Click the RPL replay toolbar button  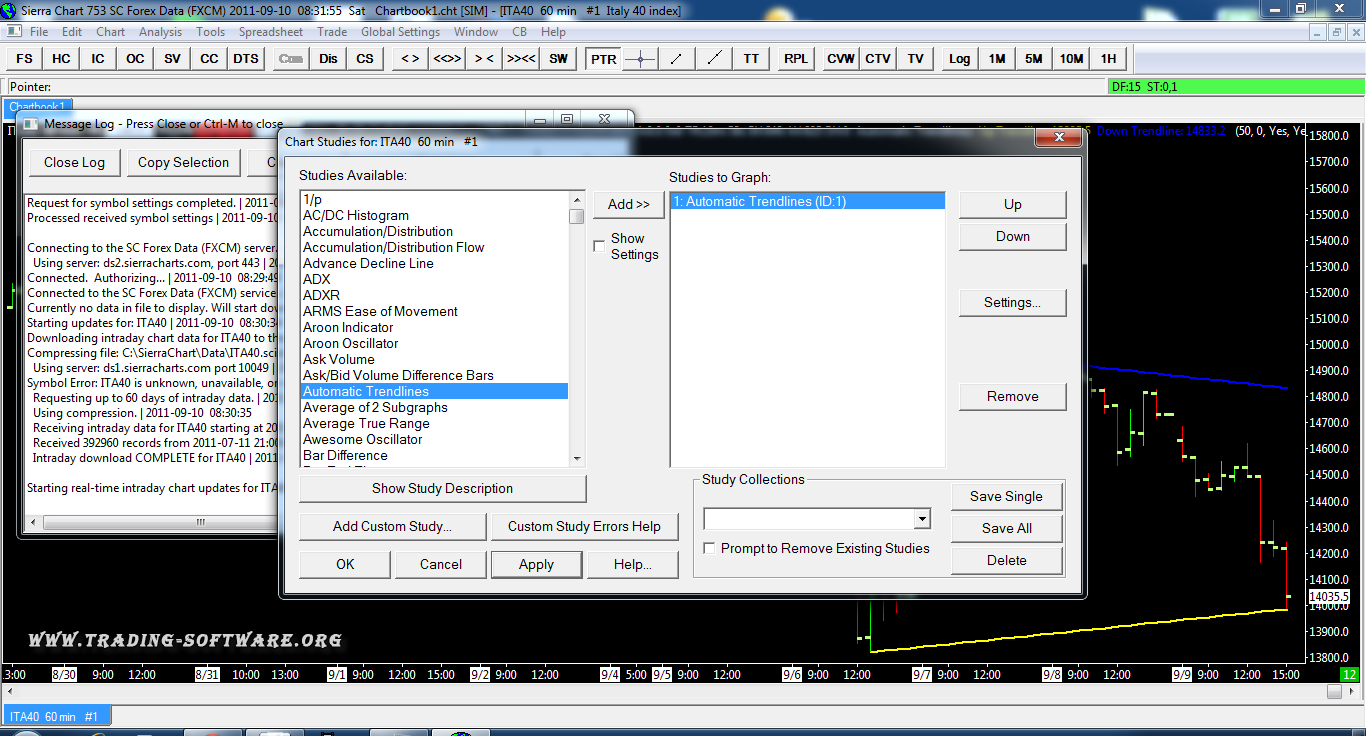point(796,59)
